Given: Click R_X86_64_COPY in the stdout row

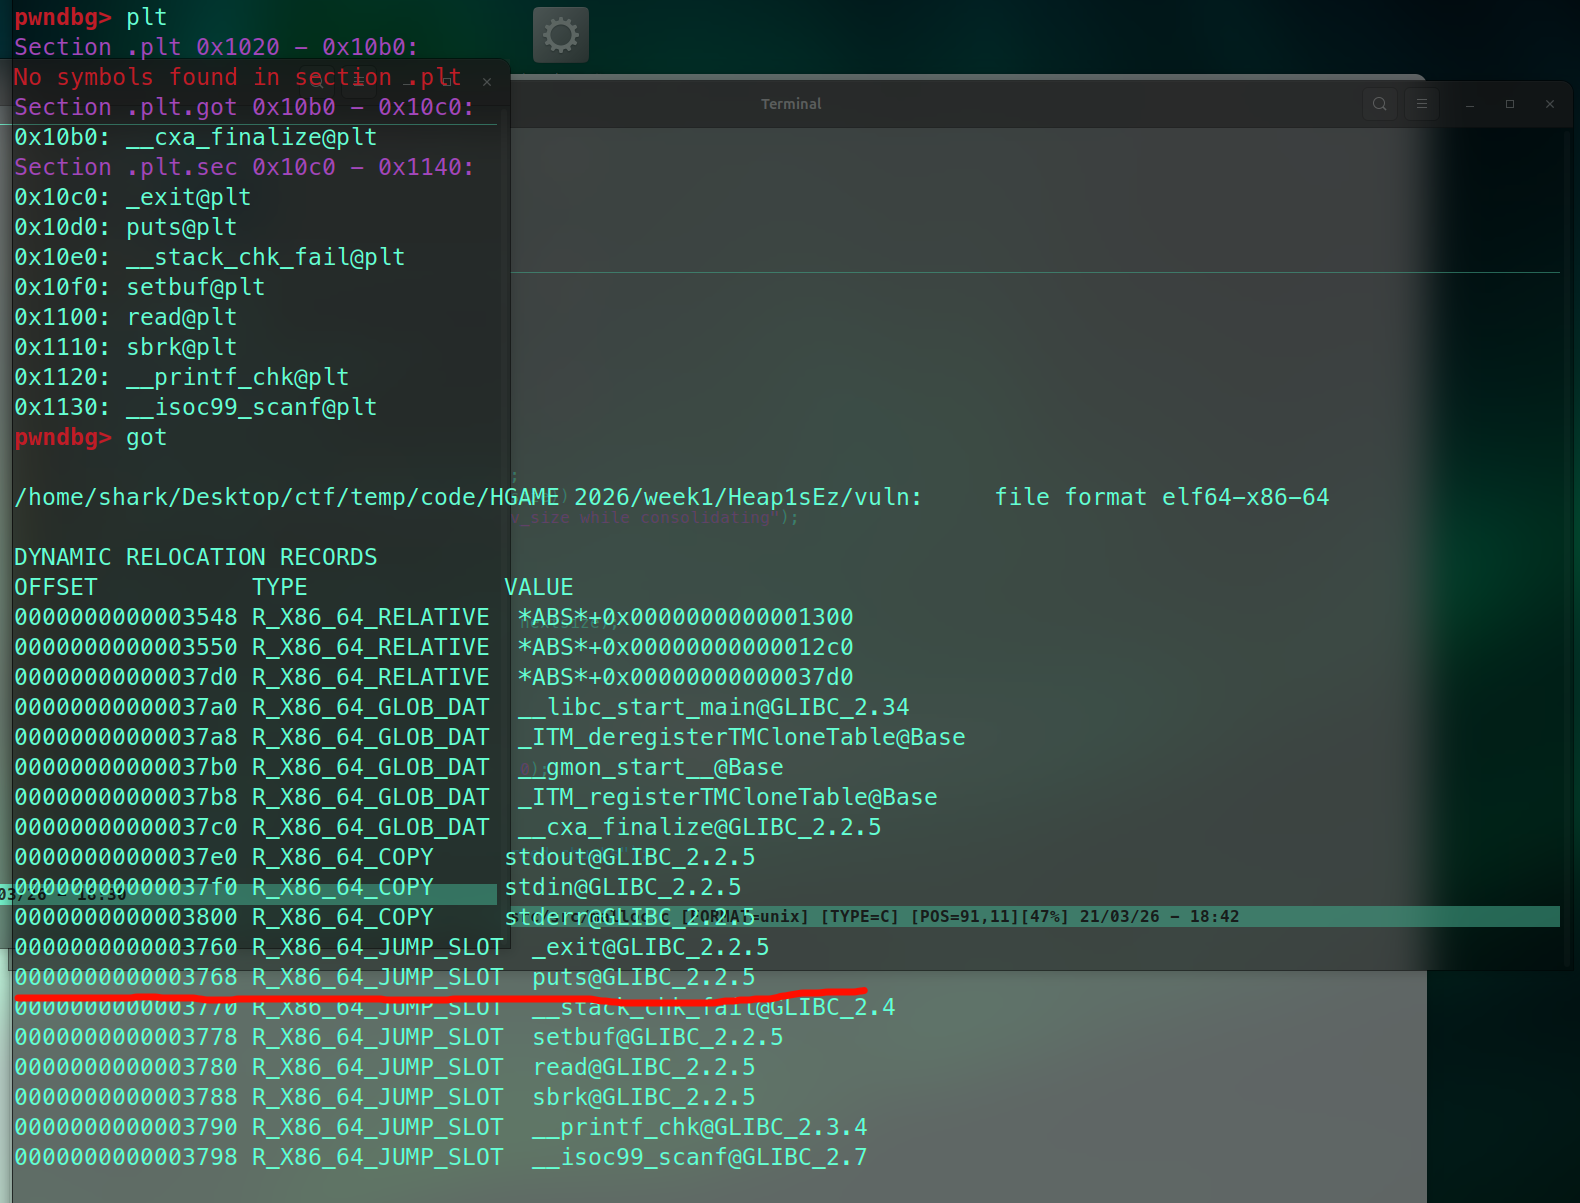Looking at the screenshot, I should pyautogui.click(x=342, y=857).
